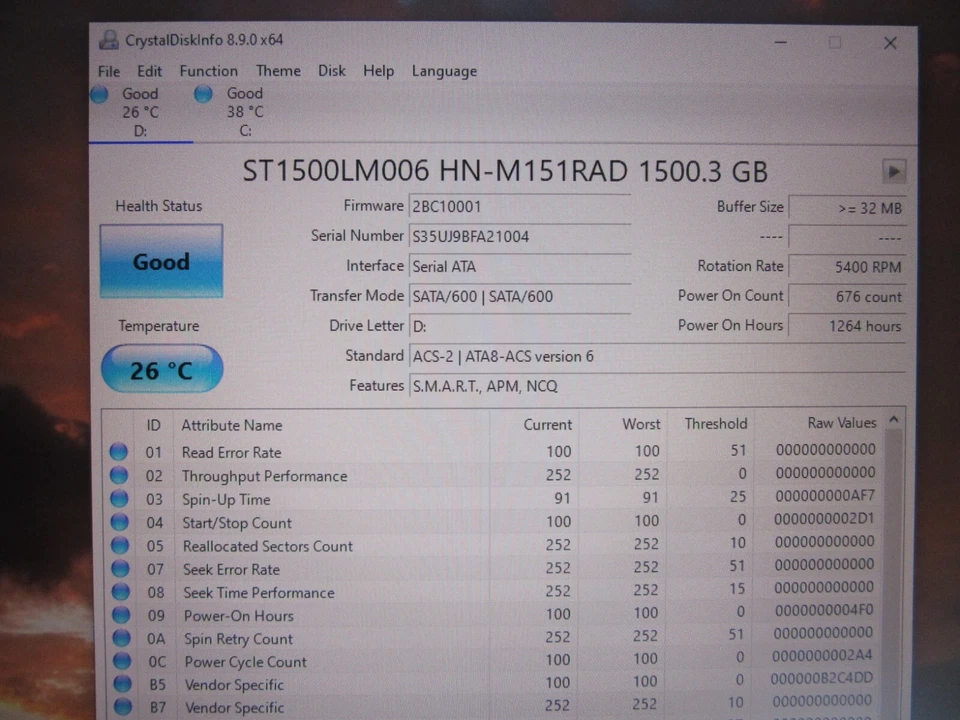Switch to the C: drive tab

[245, 112]
